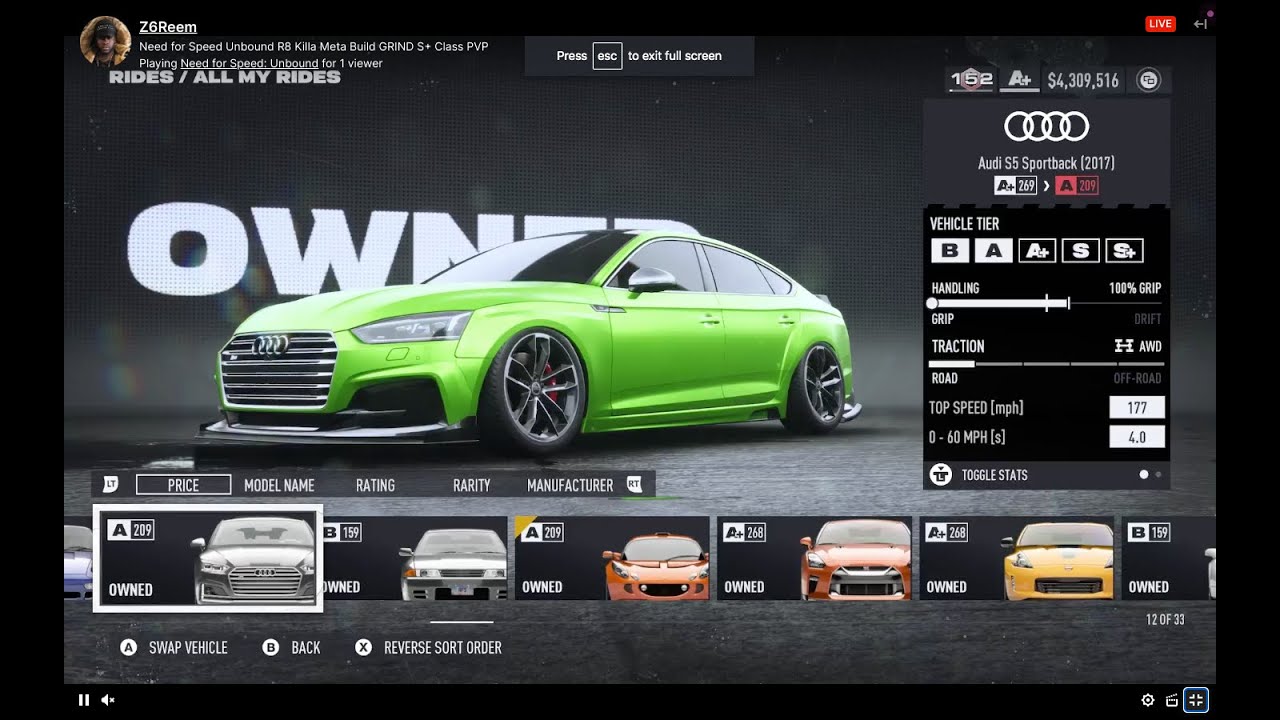Click the traction road/off-road bar
Screen dimensions: 1280x720
click(1046, 364)
